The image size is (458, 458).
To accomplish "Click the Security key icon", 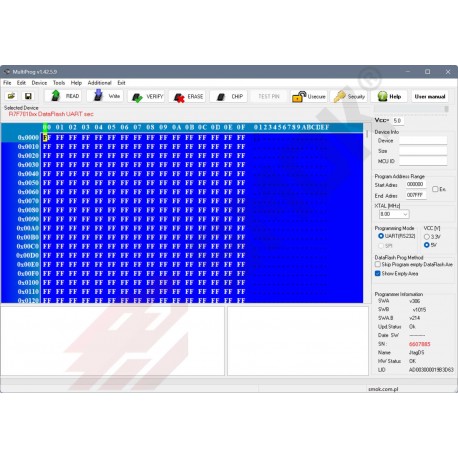I will click(x=339, y=97).
